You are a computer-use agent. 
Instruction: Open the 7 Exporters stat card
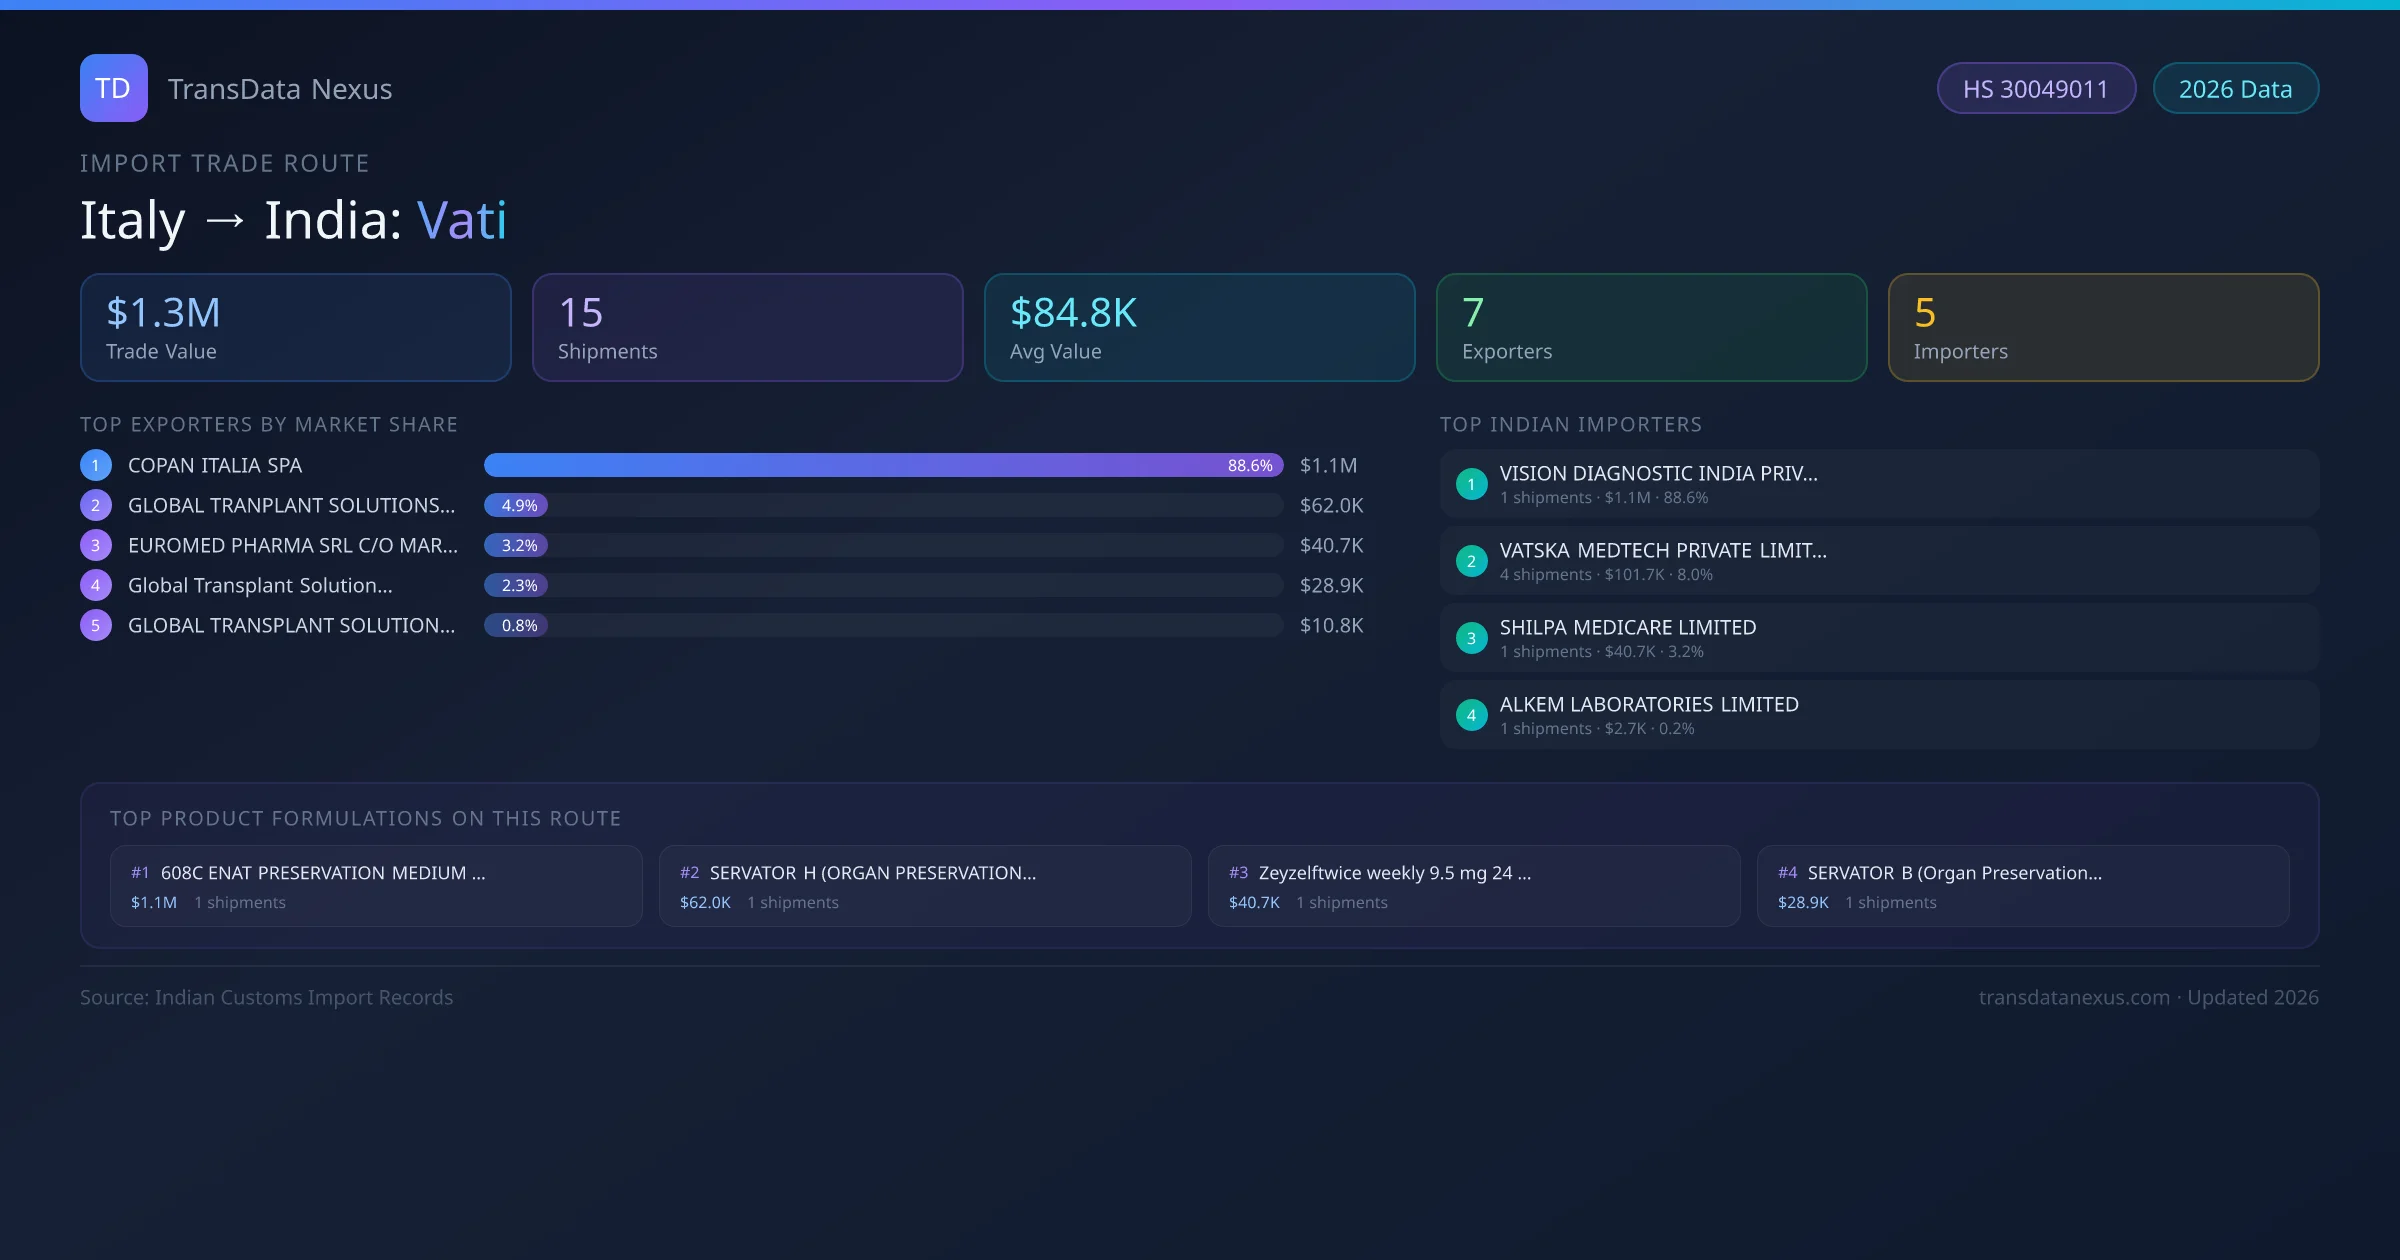coord(1651,327)
